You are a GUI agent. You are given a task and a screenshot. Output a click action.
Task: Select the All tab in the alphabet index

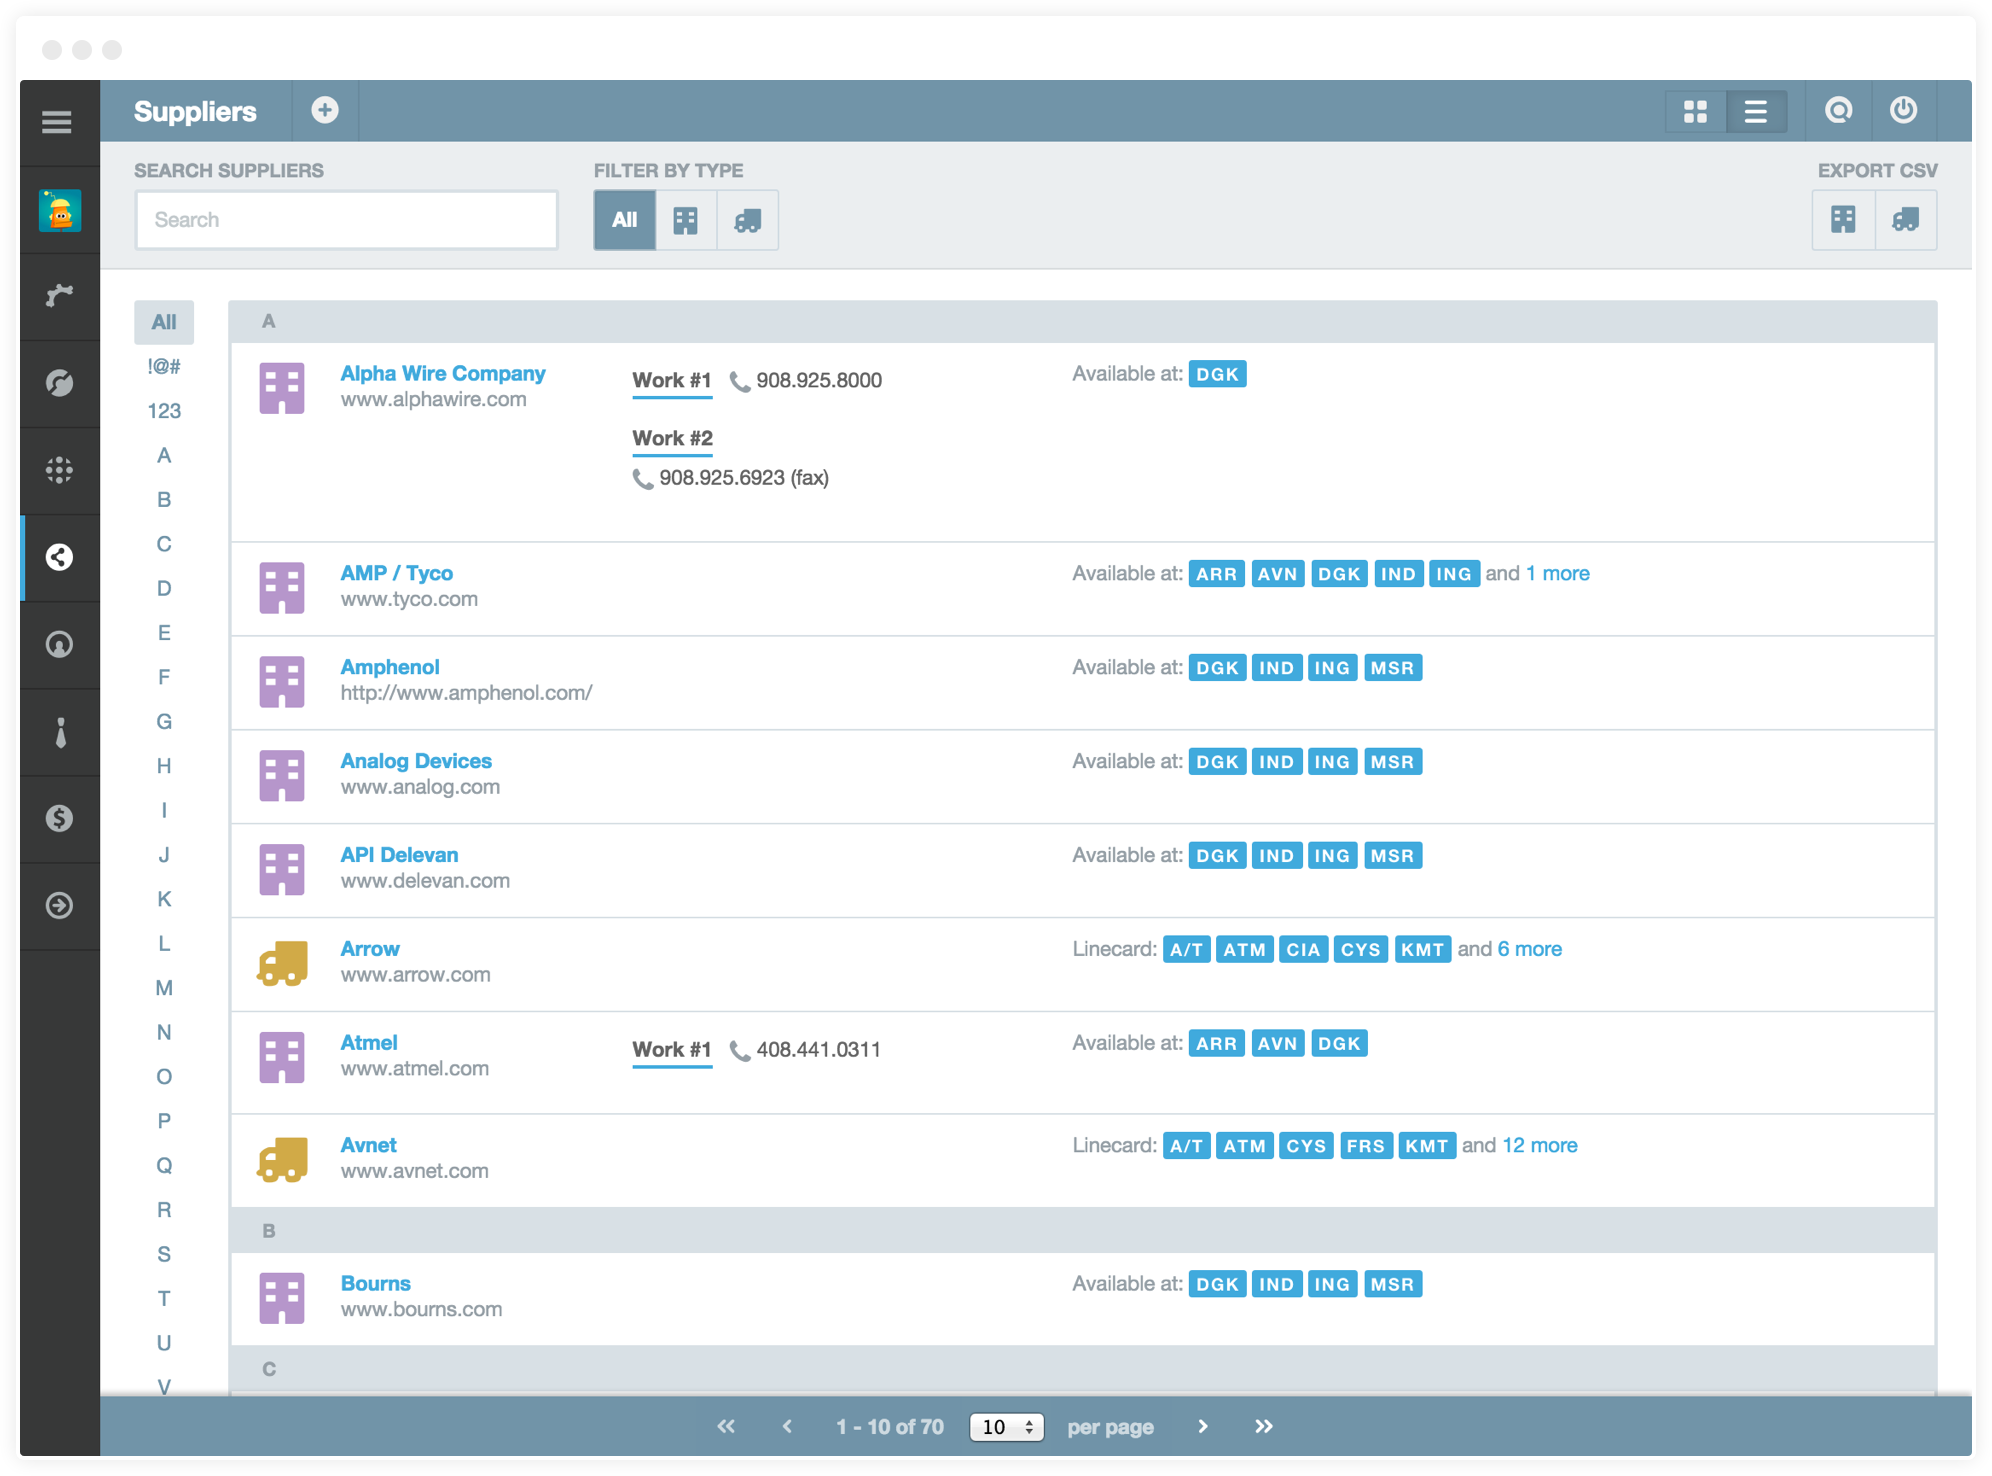click(164, 322)
